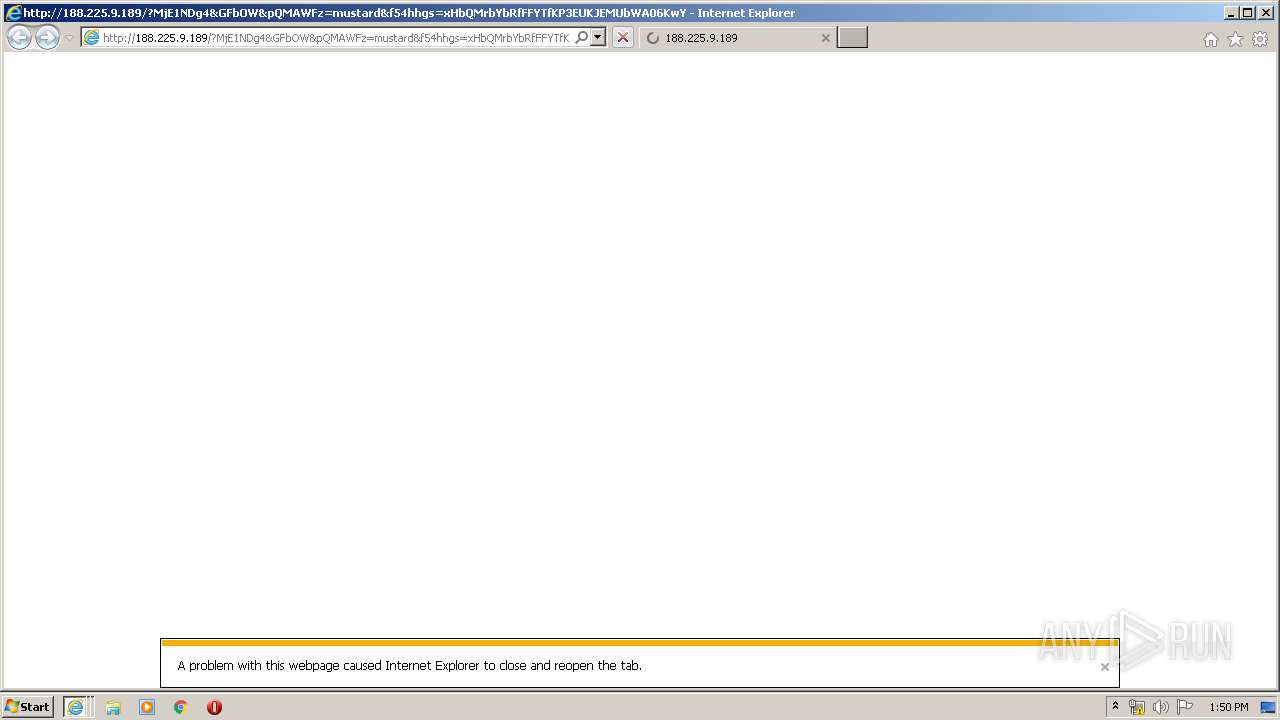Open the Home page icon
This screenshot has height=720, width=1280.
click(x=1211, y=39)
